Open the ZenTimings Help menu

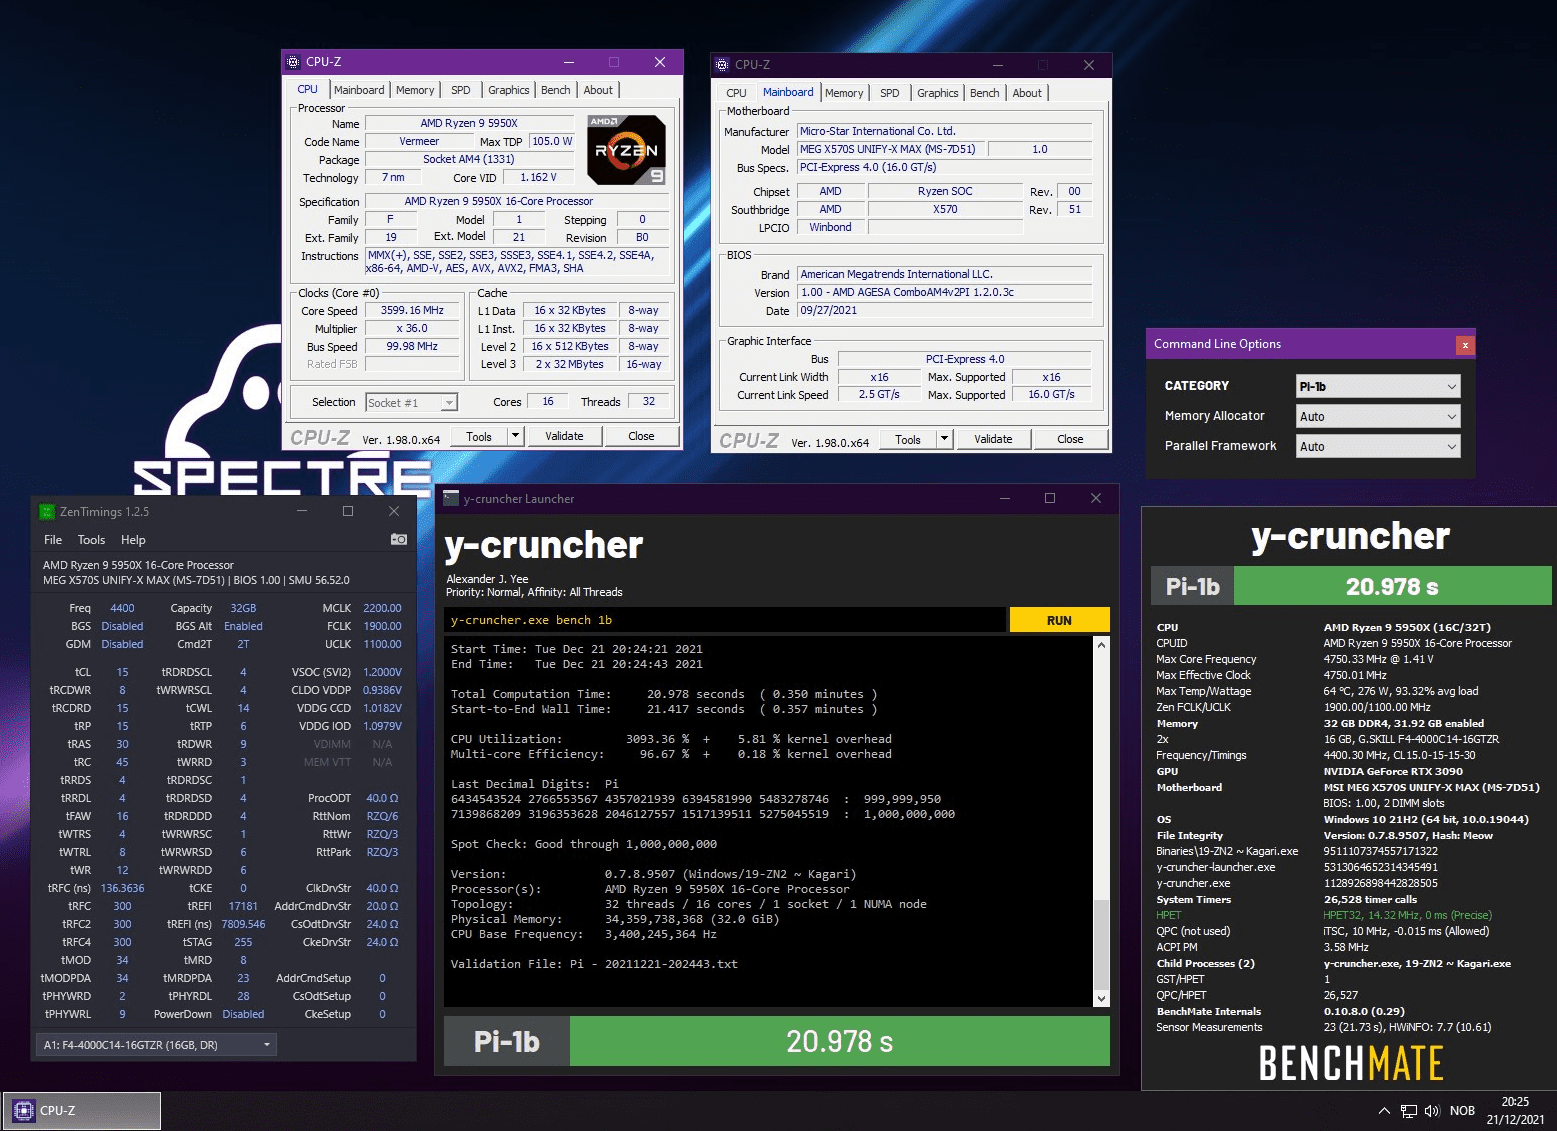pyautogui.click(x=133, y=540)
